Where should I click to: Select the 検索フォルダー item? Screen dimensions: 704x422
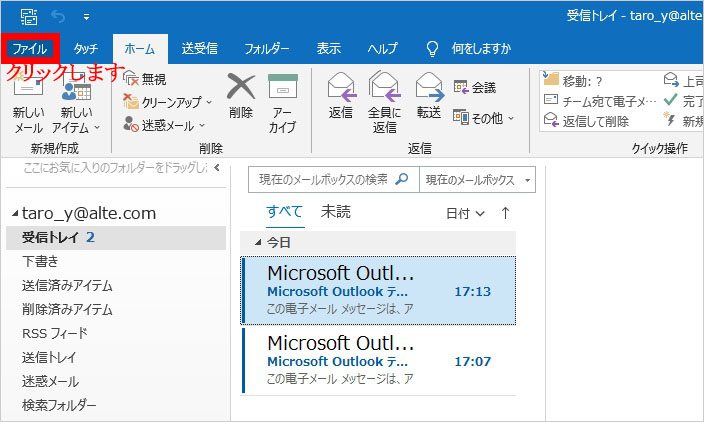[59, 405]
